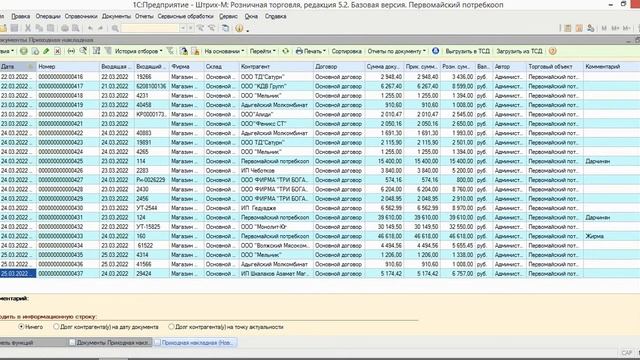Open the Окна menu
640x360 pixels.
point(251,16)
